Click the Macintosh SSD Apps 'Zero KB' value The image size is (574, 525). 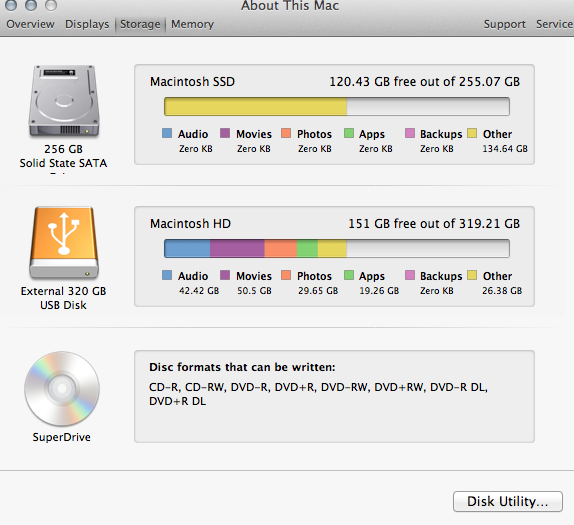pyautogui.click(x=376, y=149)
